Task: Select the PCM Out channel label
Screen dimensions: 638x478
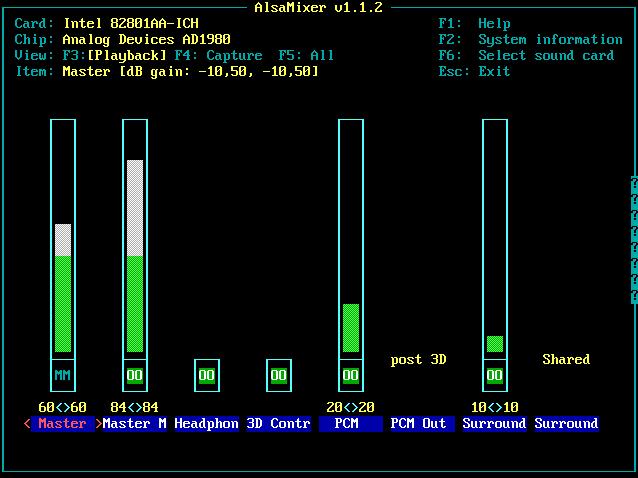Action: coord(422,423)
